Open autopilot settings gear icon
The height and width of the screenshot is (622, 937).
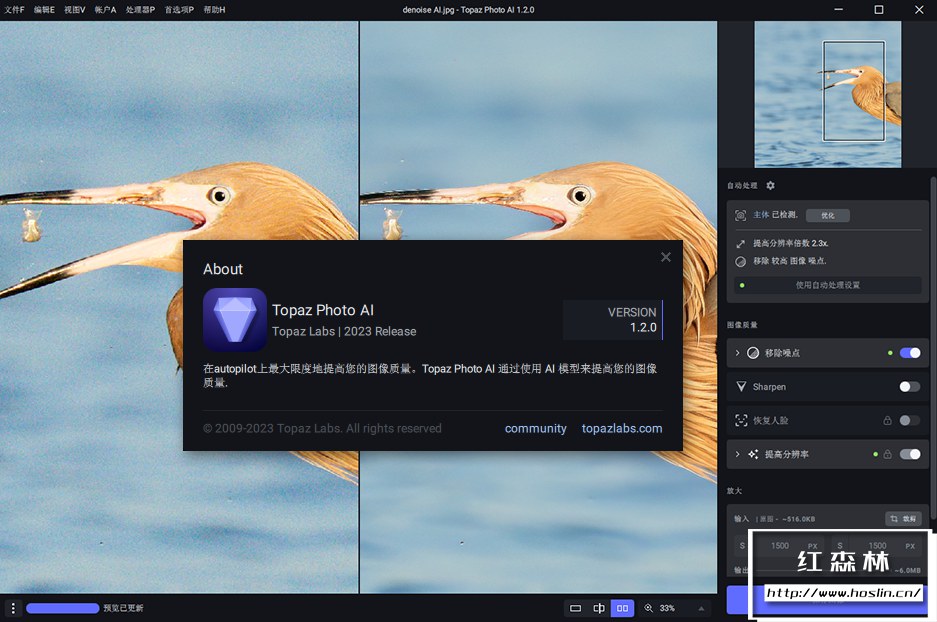click(x=770, y=185)
